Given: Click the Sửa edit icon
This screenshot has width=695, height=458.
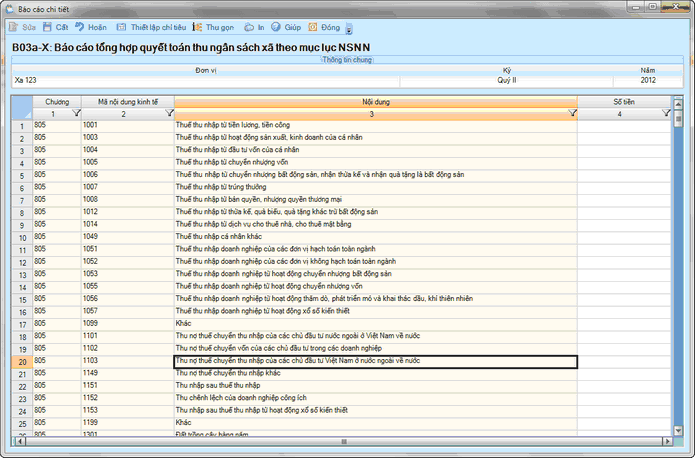Looking at the screenshot, I should point(13,27).
